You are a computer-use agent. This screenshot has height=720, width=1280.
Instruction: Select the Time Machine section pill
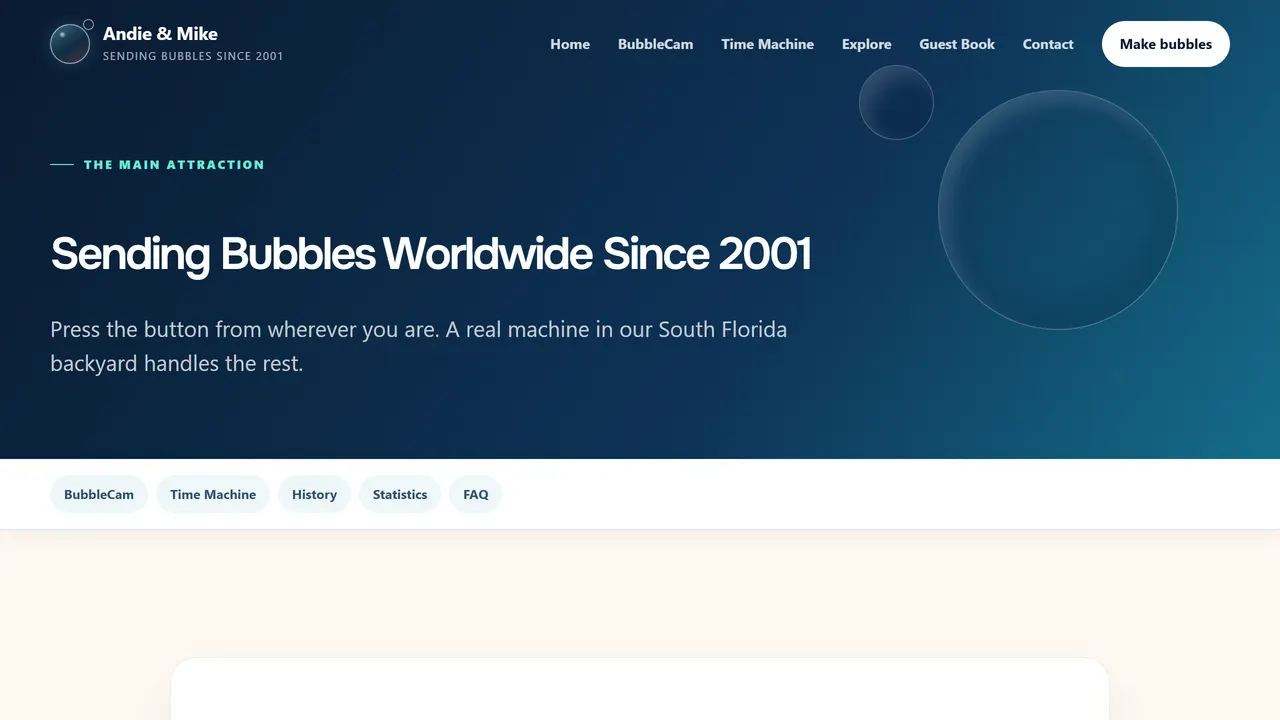[x=213, y=494]
